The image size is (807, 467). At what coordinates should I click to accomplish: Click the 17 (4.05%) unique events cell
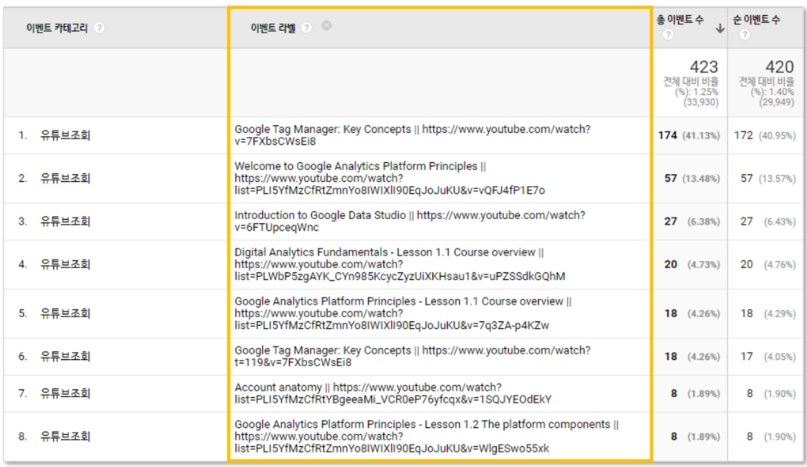tap(768, 356)
